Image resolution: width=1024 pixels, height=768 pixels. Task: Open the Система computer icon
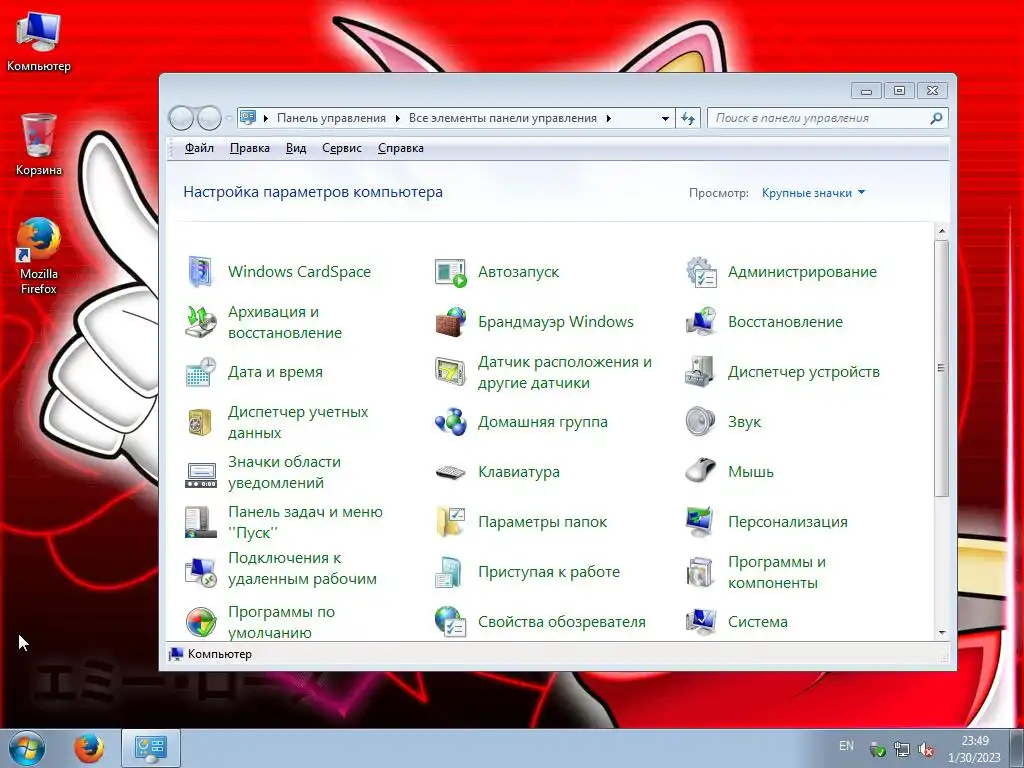[x=701, y=622]
